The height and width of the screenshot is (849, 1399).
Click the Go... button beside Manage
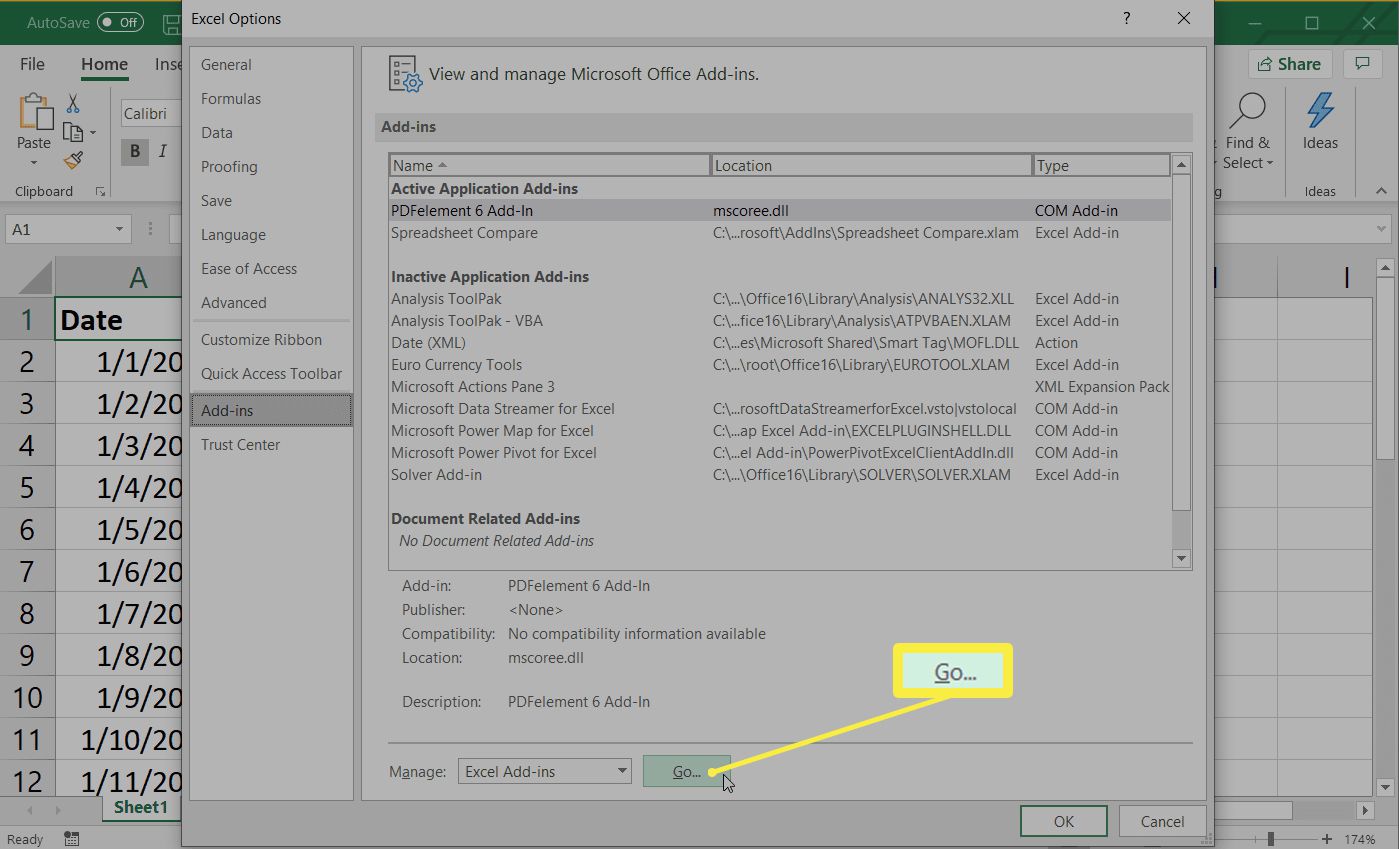pos(687,771)
